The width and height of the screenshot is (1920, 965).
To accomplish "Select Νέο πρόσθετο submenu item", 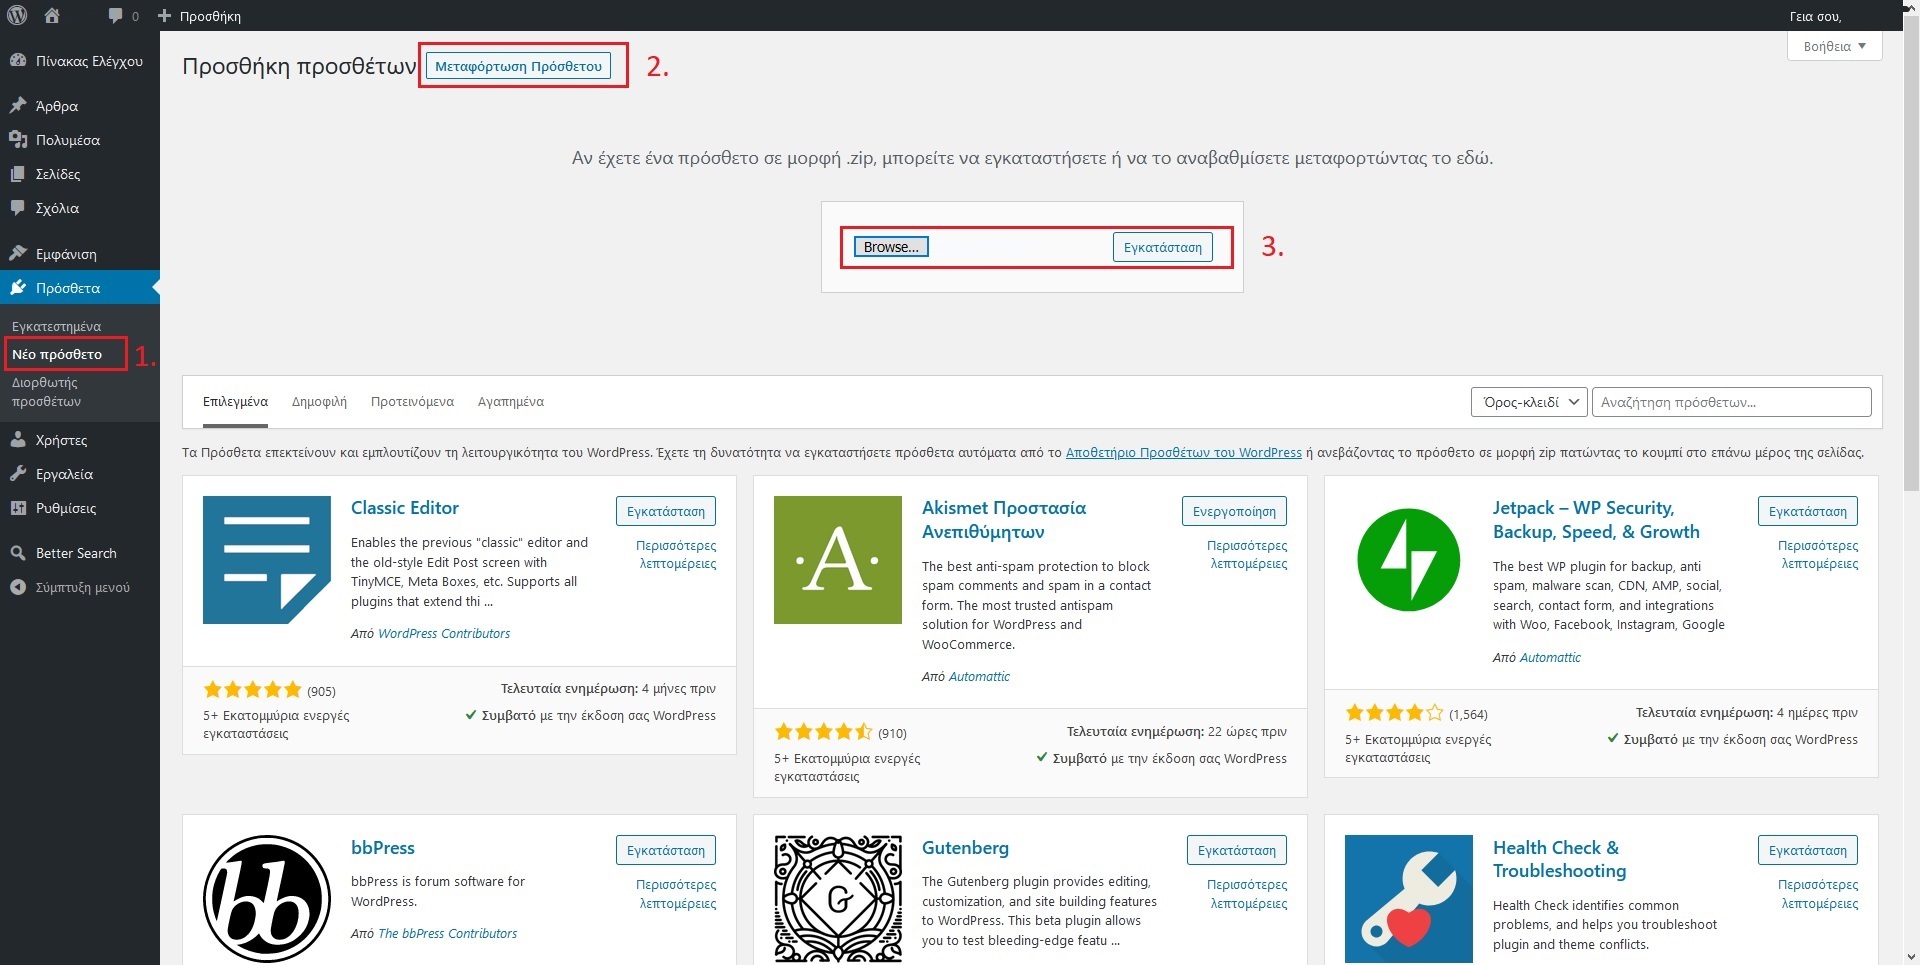I will click(57, 354).
